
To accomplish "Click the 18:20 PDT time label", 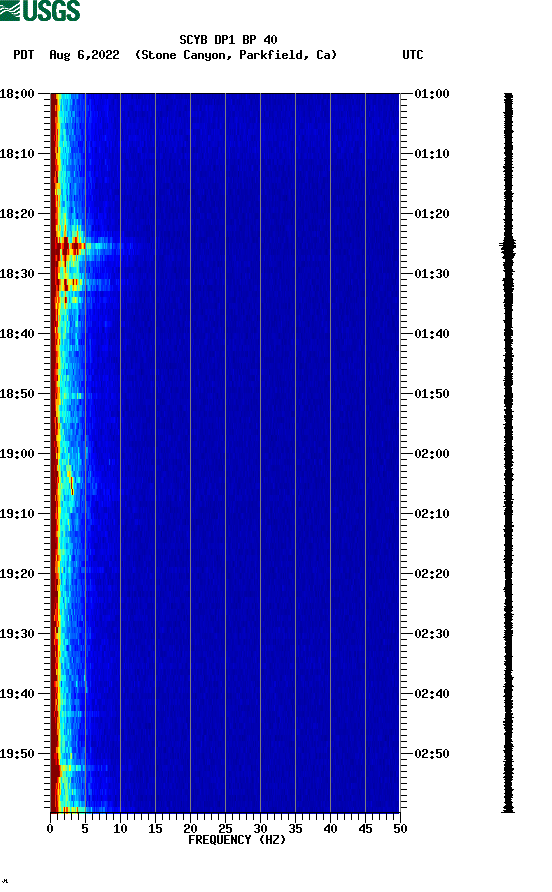I will click(17, 214).
